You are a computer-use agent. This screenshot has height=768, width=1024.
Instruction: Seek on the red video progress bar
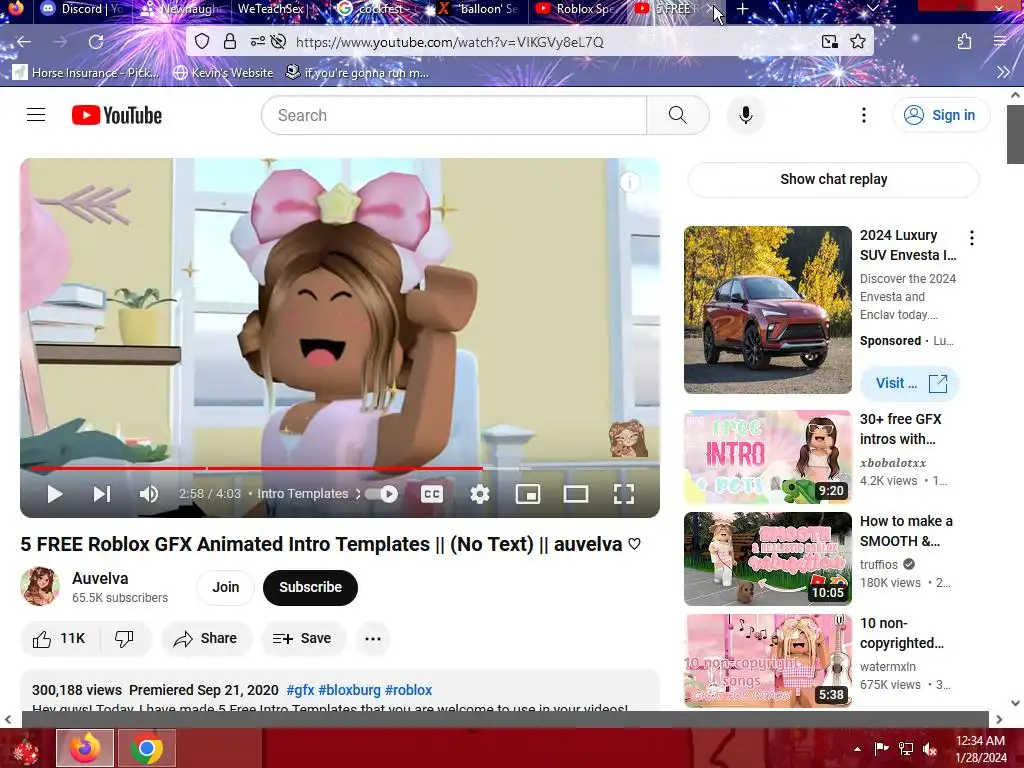(257, 468)
